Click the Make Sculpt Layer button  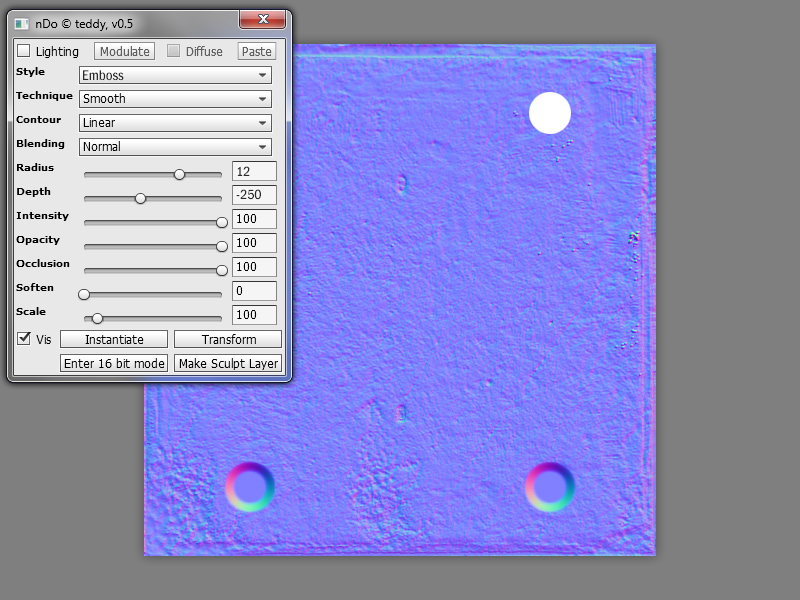click(x=228, y=363)
